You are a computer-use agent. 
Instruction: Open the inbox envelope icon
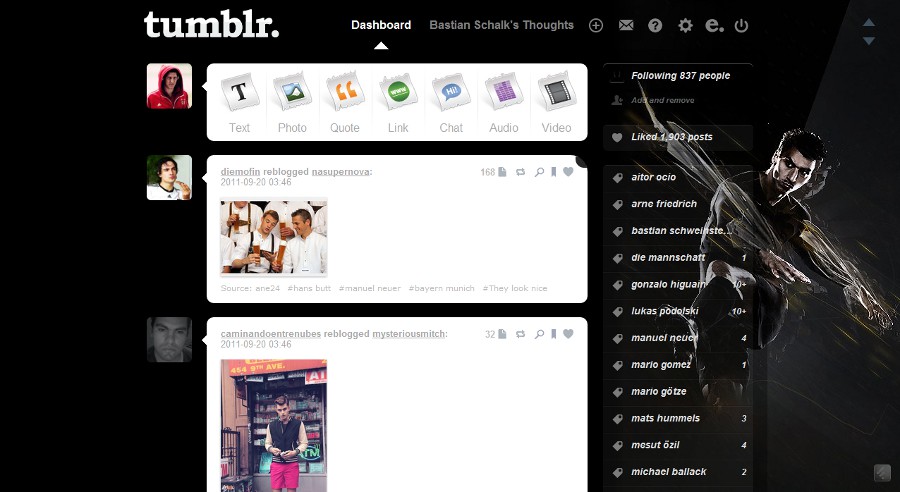(x=626, y=25)
